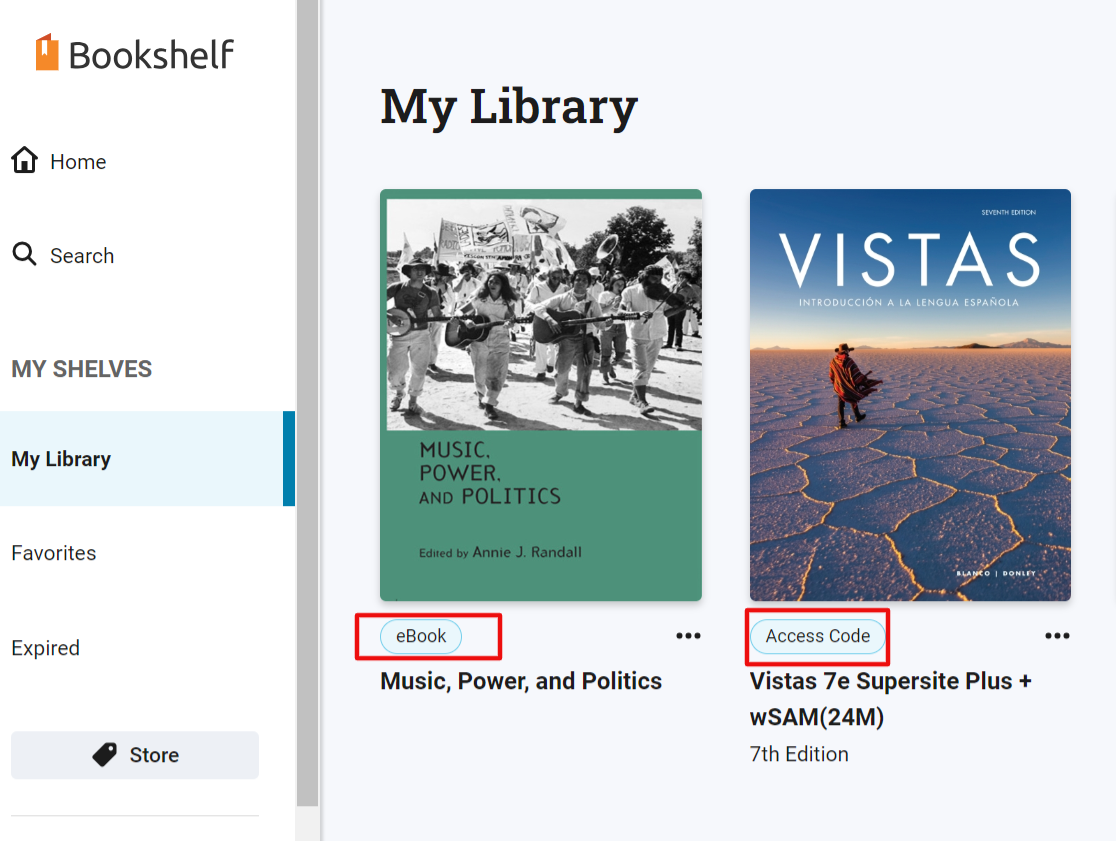Collapse the MY SHELVES section header
The width and height of the screenshot is (1116, 841).
(x=81, y=368)
